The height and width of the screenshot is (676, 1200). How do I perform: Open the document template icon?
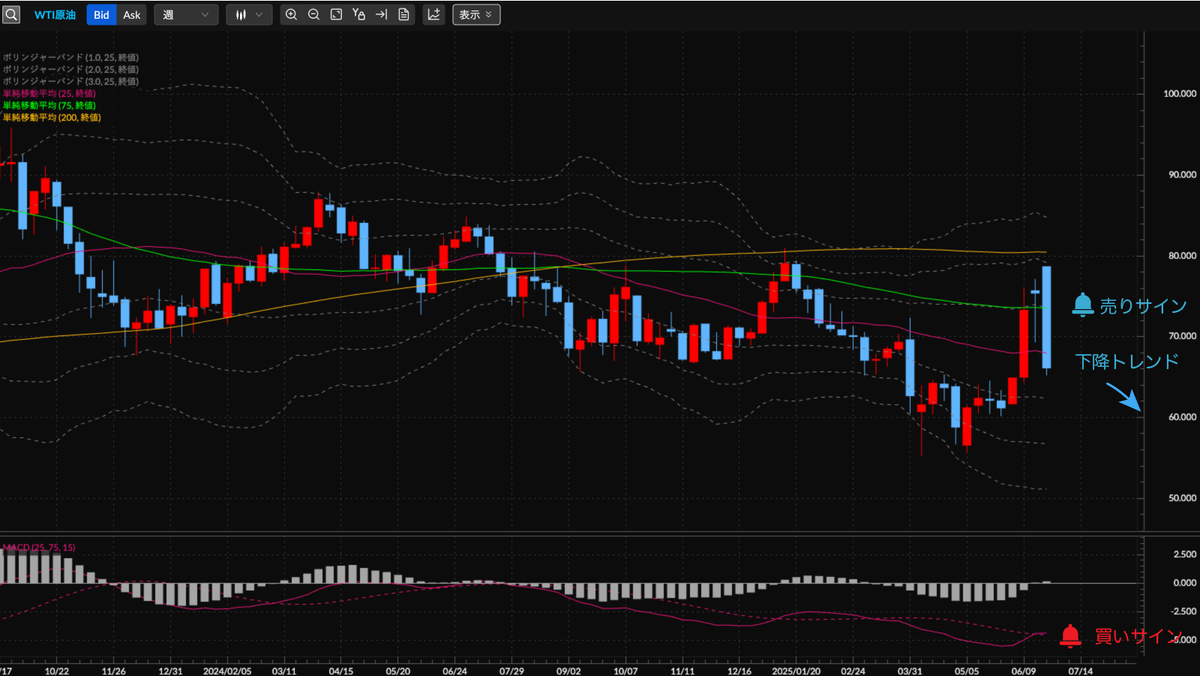[x=403, y=15]
